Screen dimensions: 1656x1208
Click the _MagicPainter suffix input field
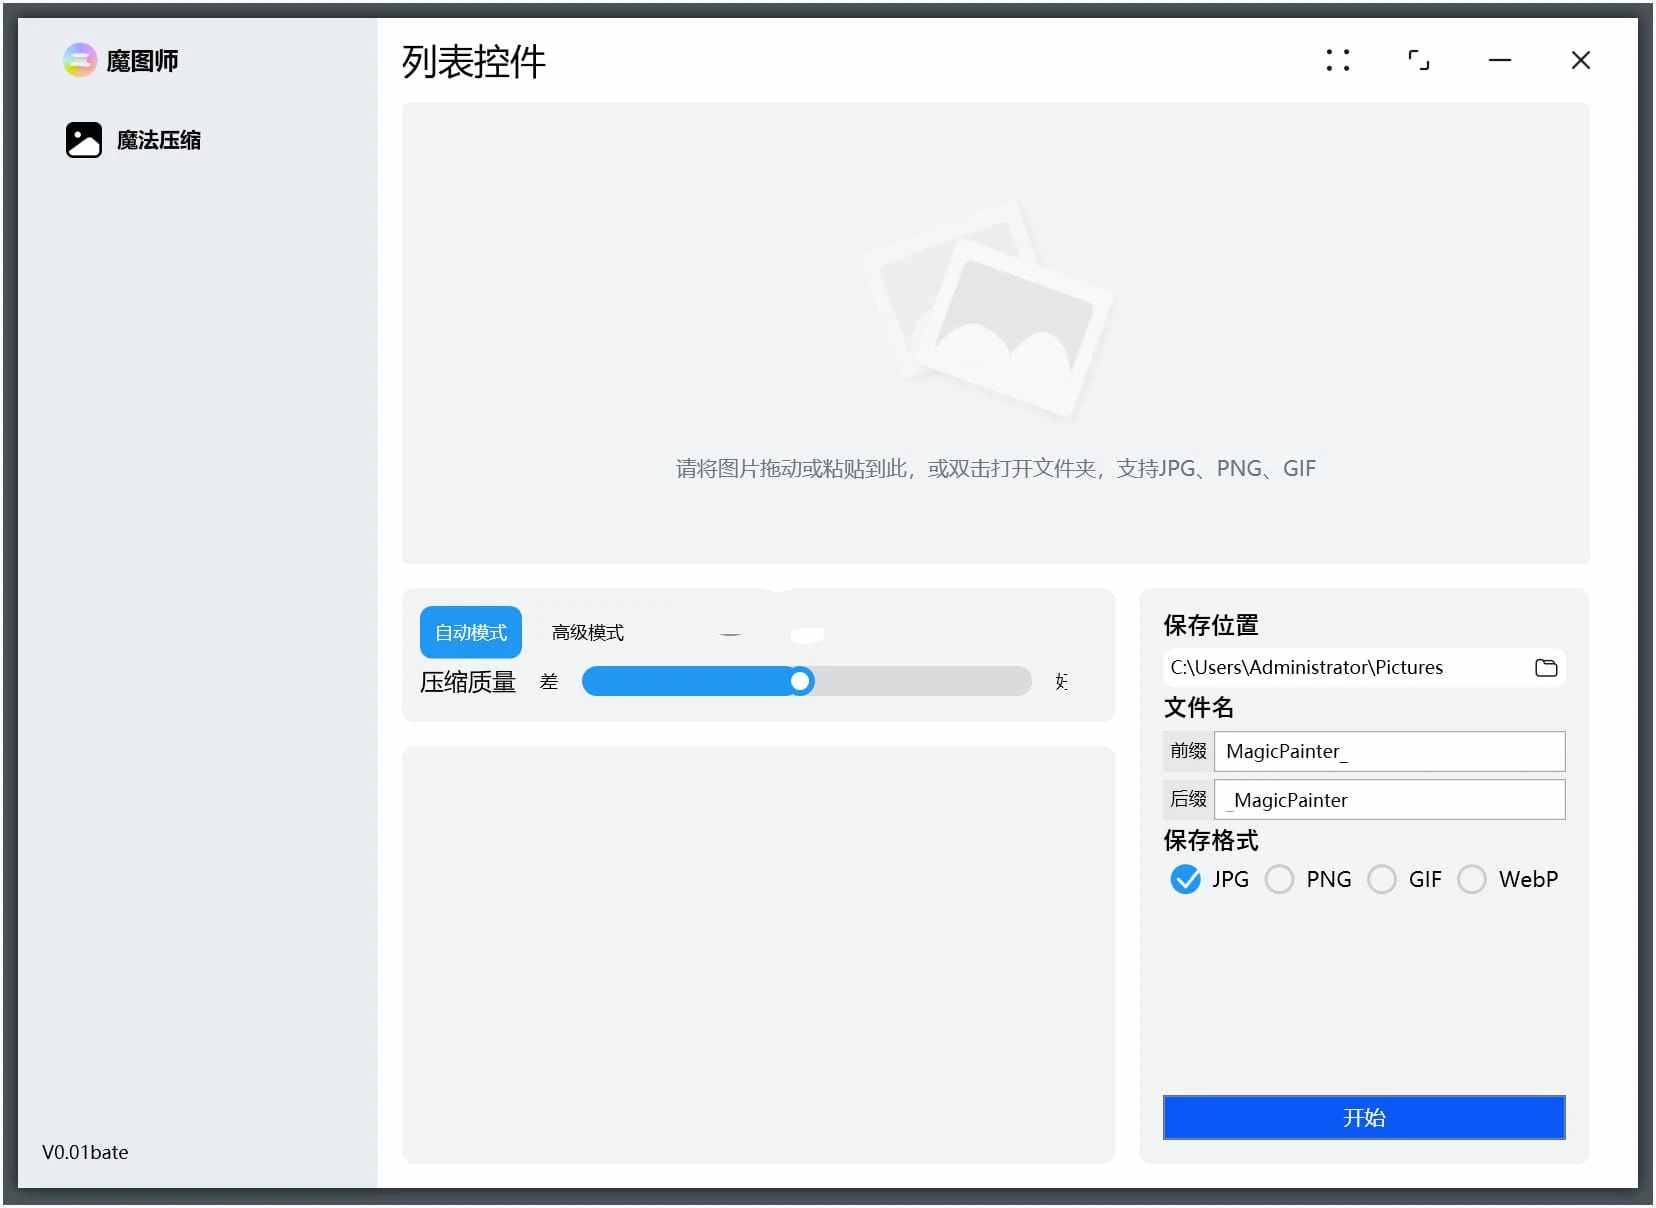1391,800
